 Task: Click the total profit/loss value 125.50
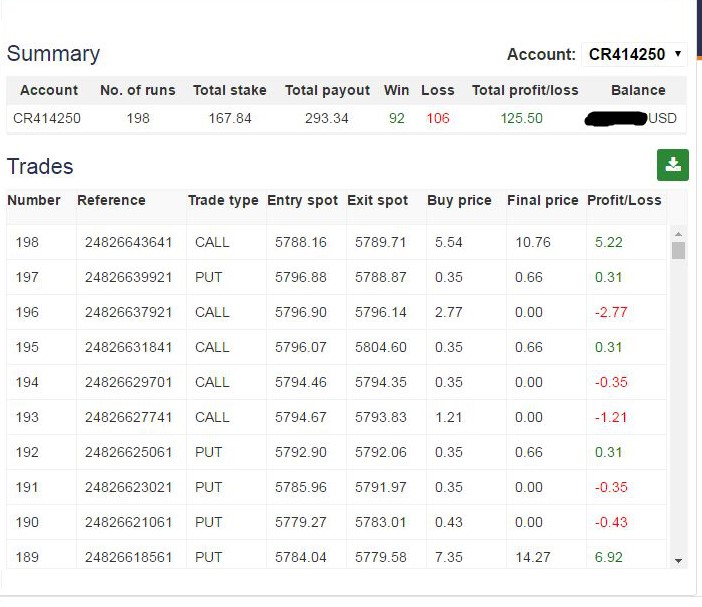tap(521, 118)
